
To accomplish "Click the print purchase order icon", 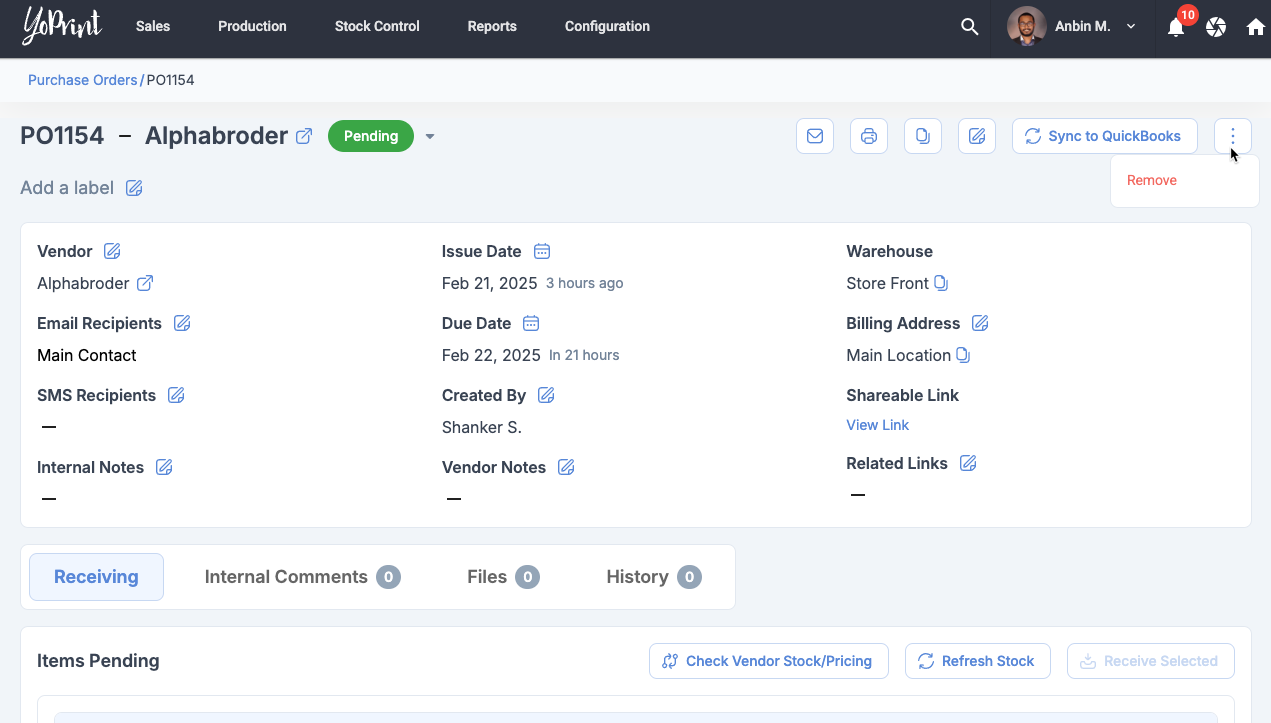I will [869, 136].
